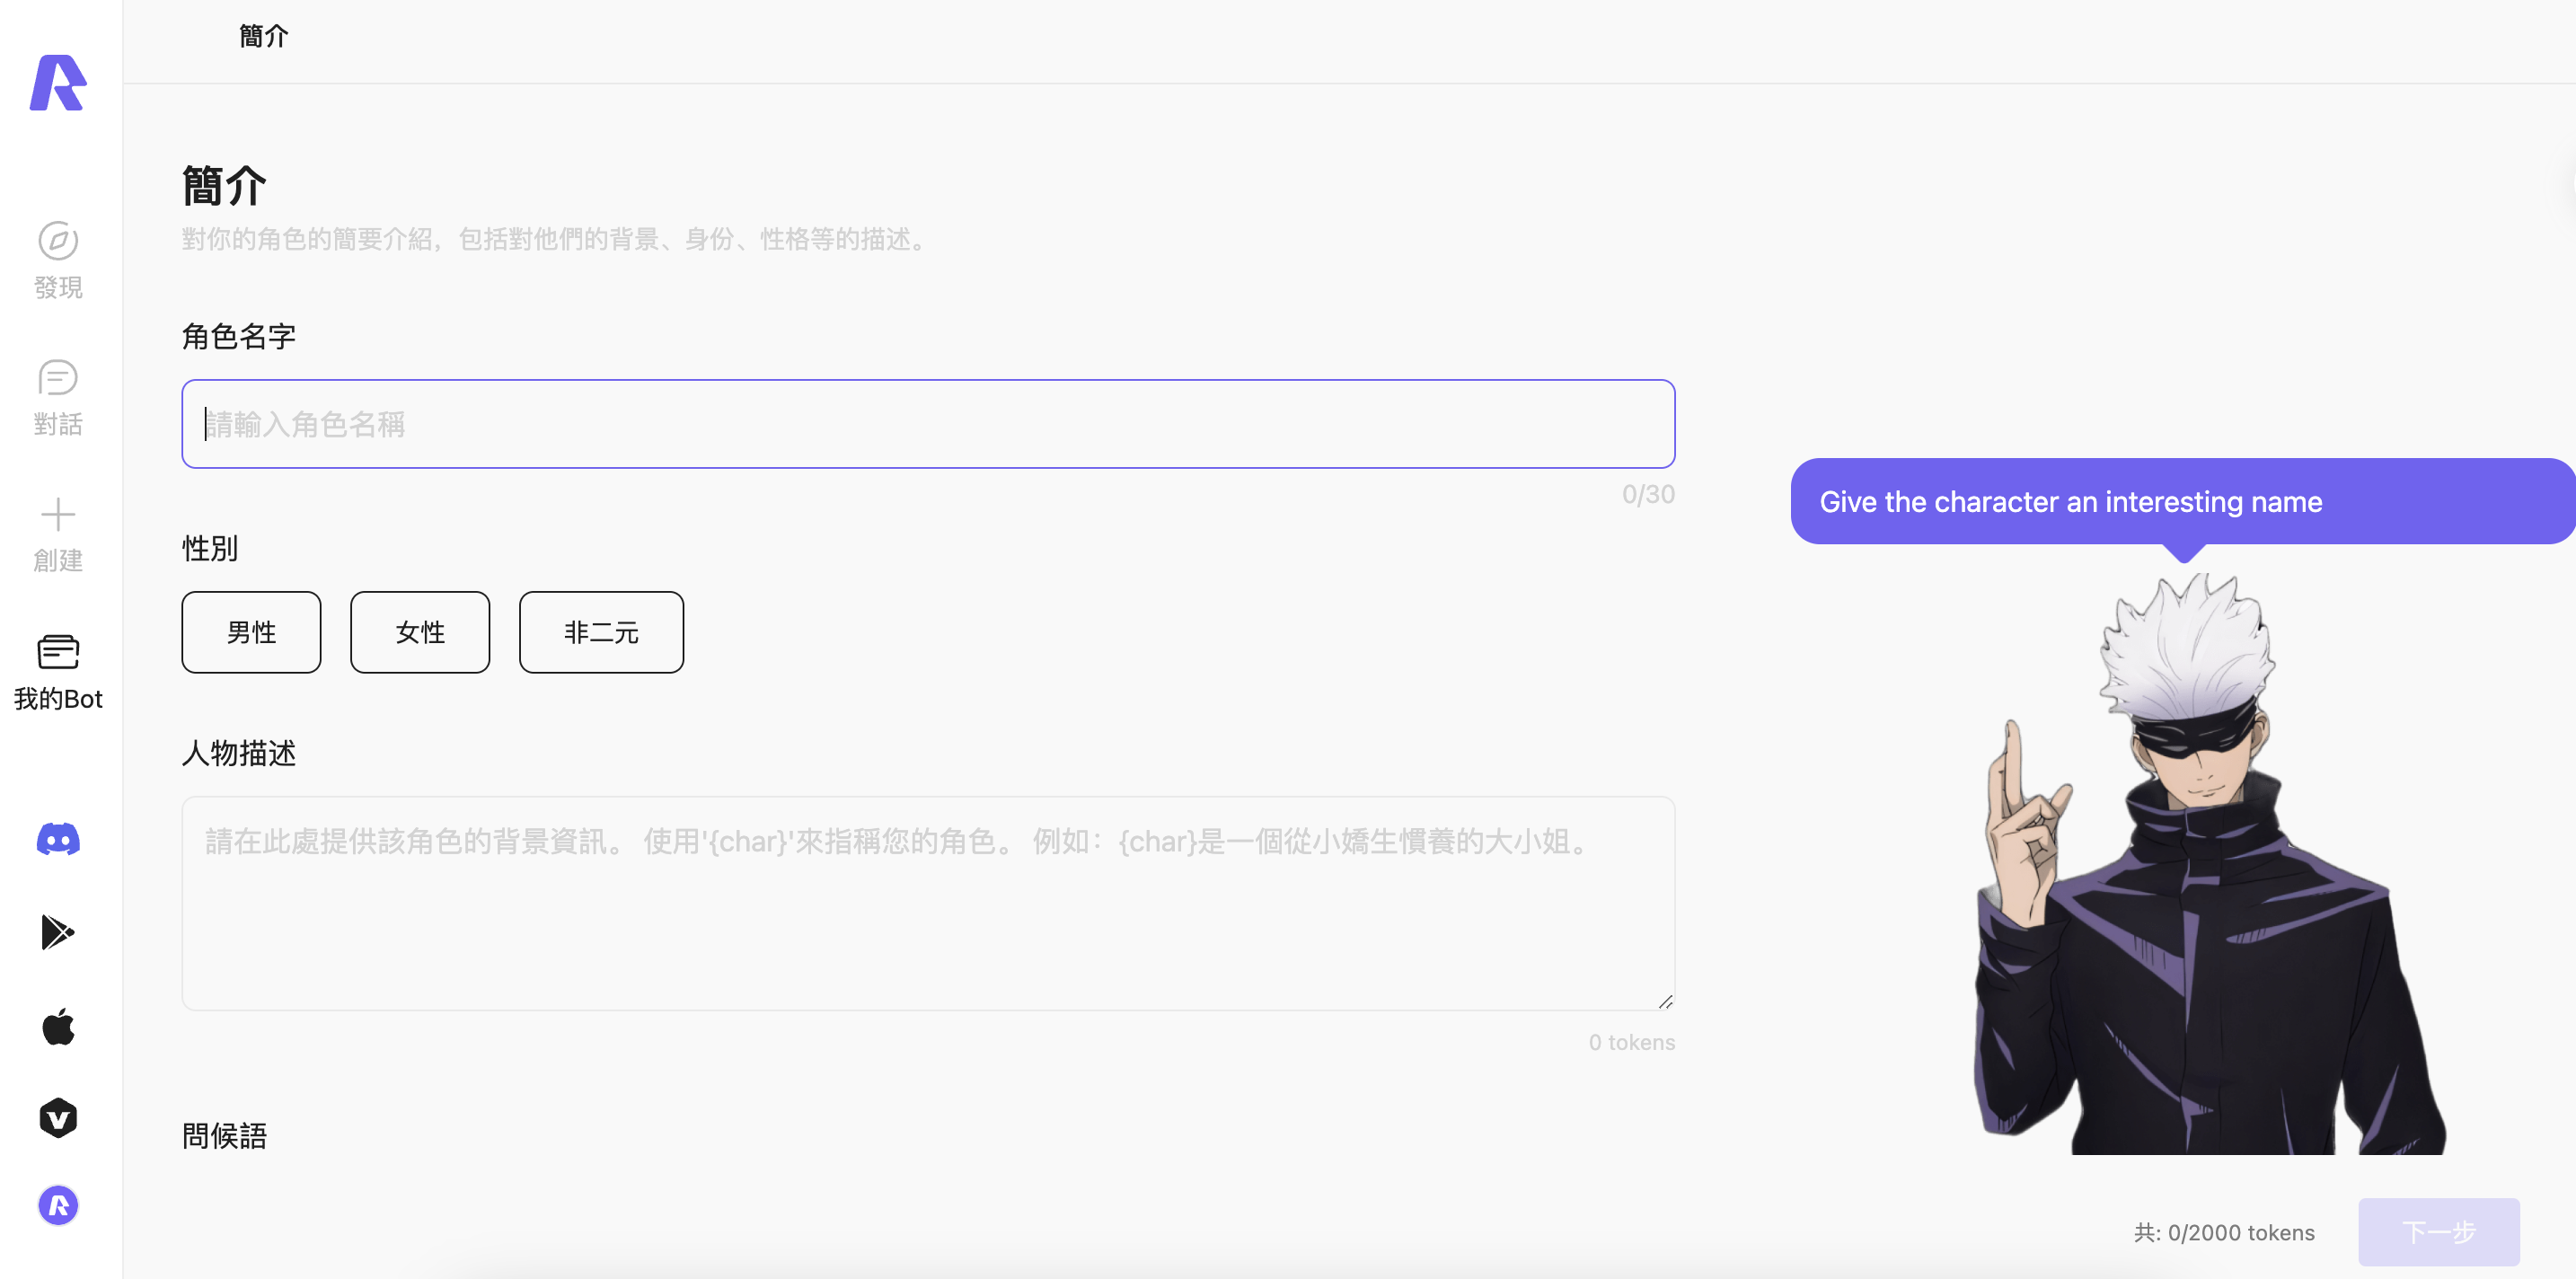Click the black hexagon V icon

pyautogui.click(x=58, y=1118)
